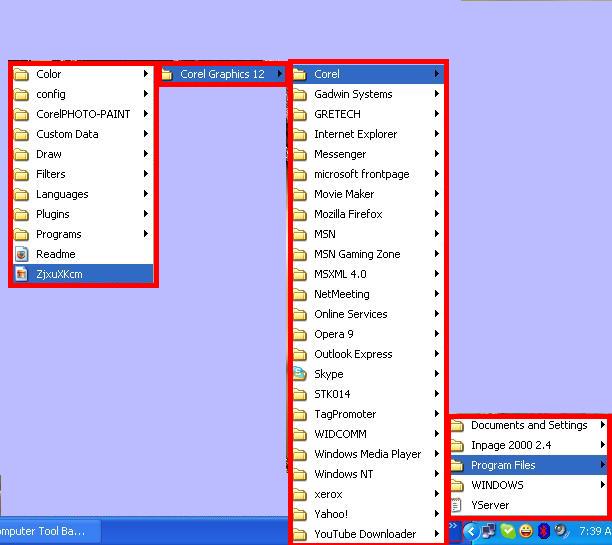Click the network connection tray icon
Screen dimensions: 612x545
pos(489,531)
